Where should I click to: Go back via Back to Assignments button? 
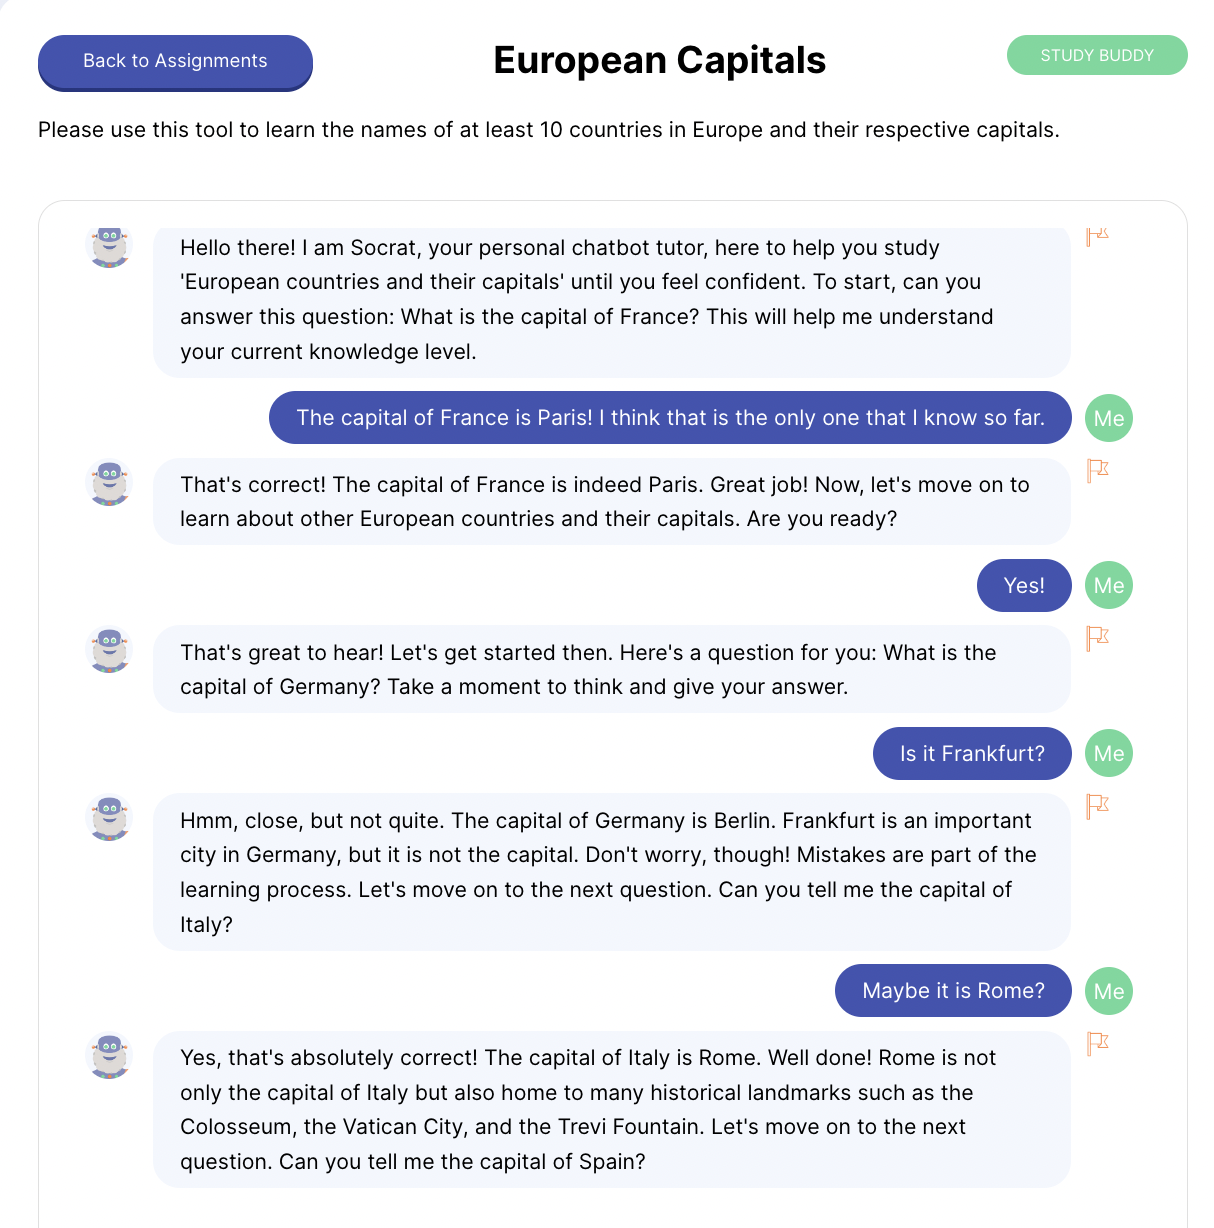pos(175,61)
